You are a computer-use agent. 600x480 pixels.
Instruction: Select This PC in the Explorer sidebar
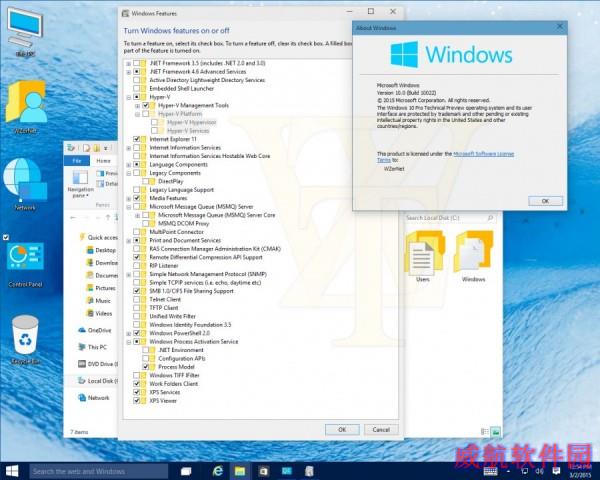93,347
